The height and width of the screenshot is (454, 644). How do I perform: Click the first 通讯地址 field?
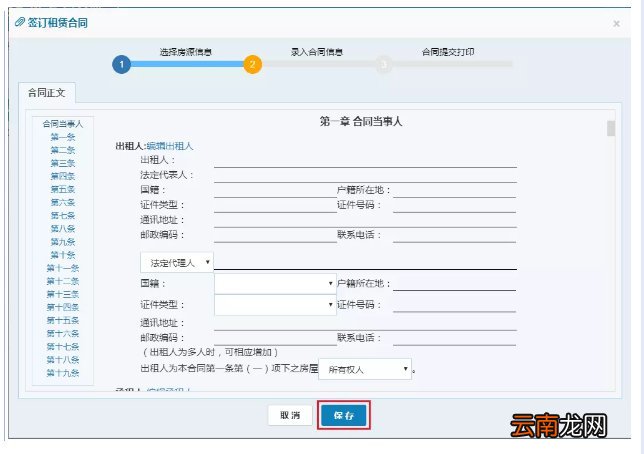365,221
